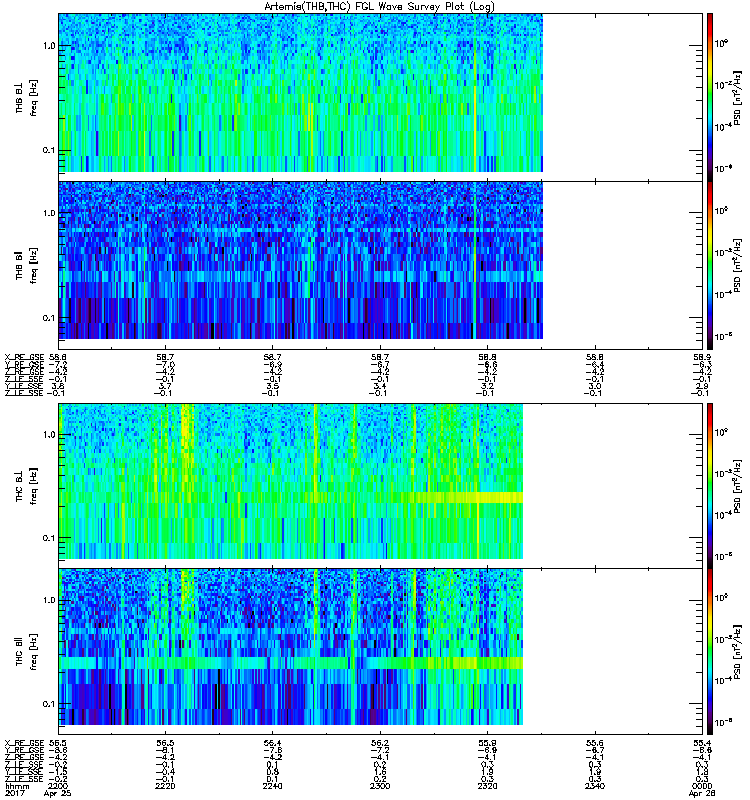Click the '2220' time axis label
The width and height of the screenshot is (750, 800).
click(165, 786)
